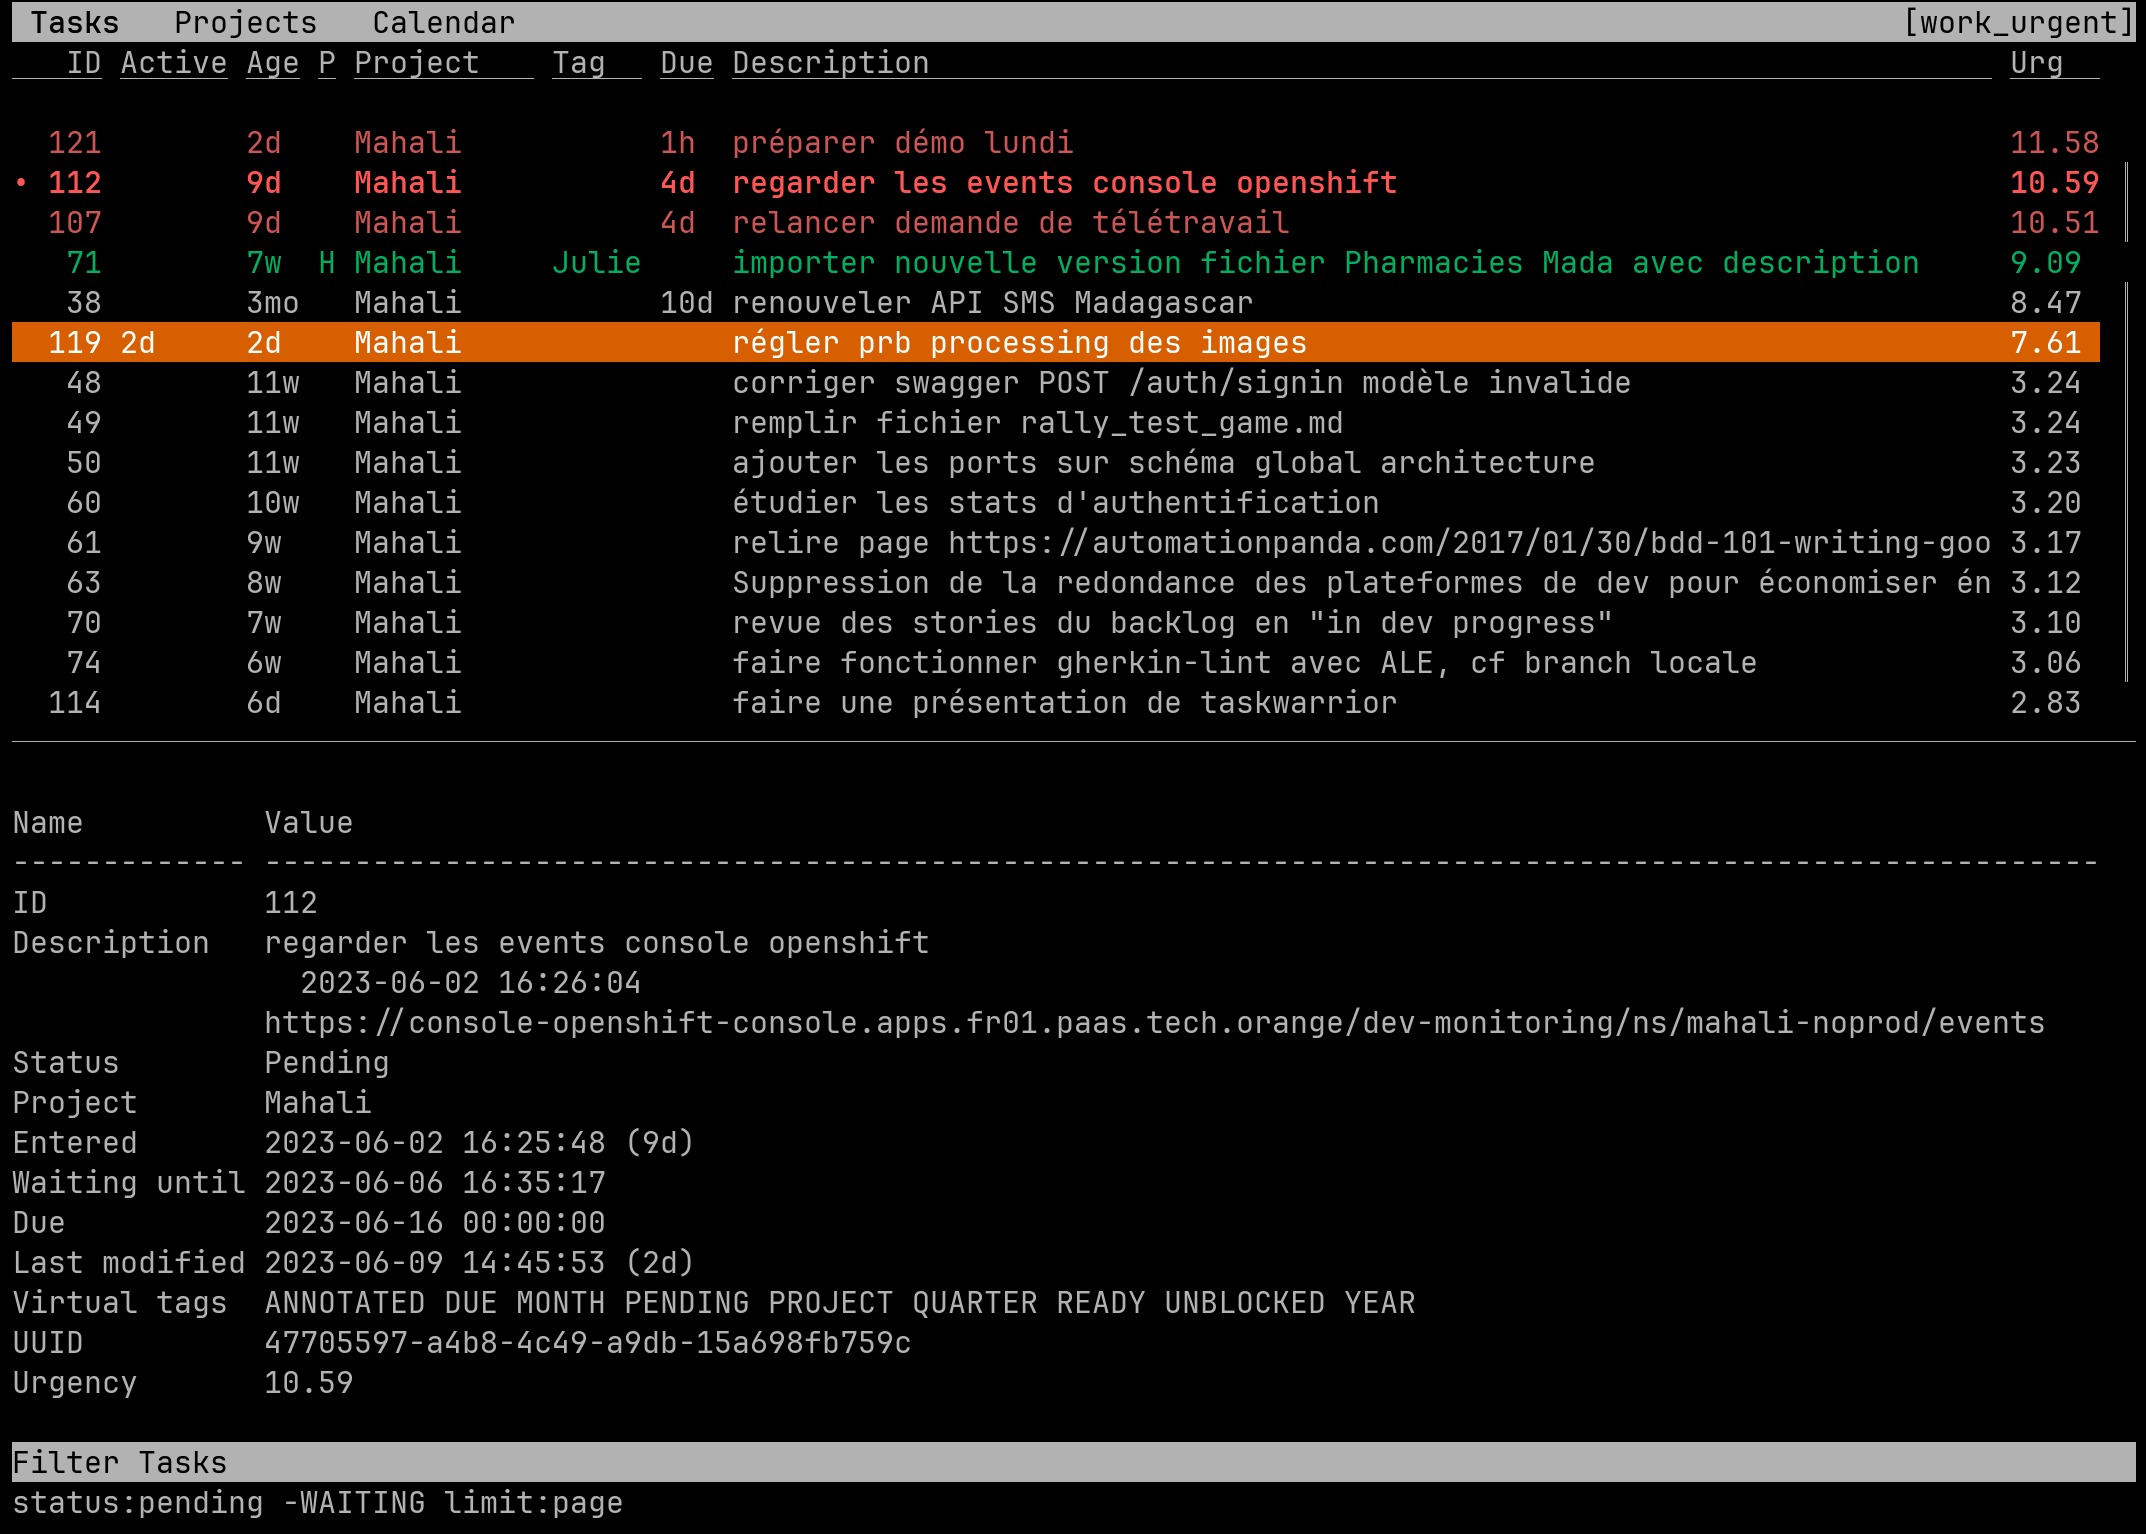The image size is (2146, 1534).
Task: Open the console-openshift events URL annotation
Action: [x=1154, y=1023]
